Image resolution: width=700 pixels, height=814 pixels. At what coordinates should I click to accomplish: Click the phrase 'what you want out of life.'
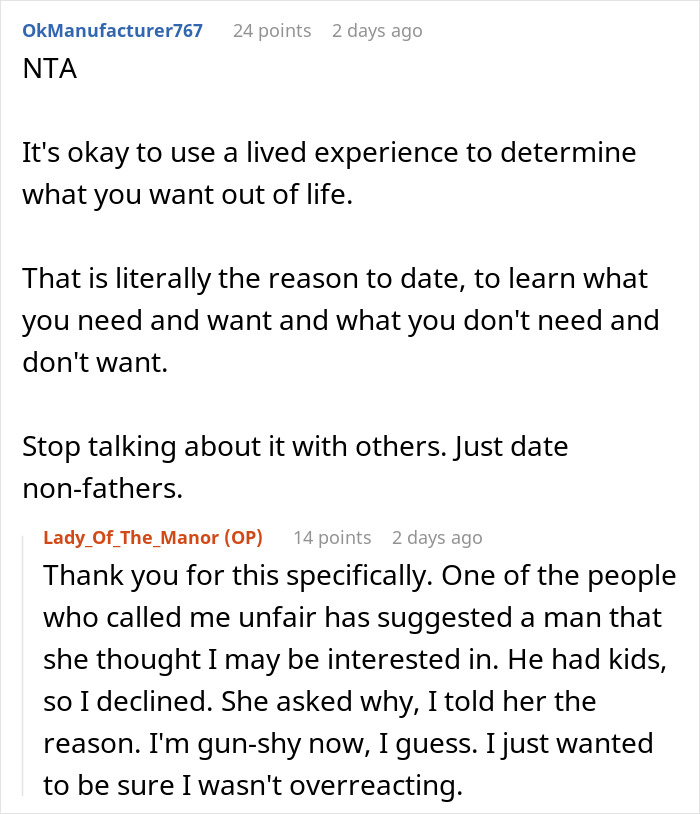coord(187,196)
